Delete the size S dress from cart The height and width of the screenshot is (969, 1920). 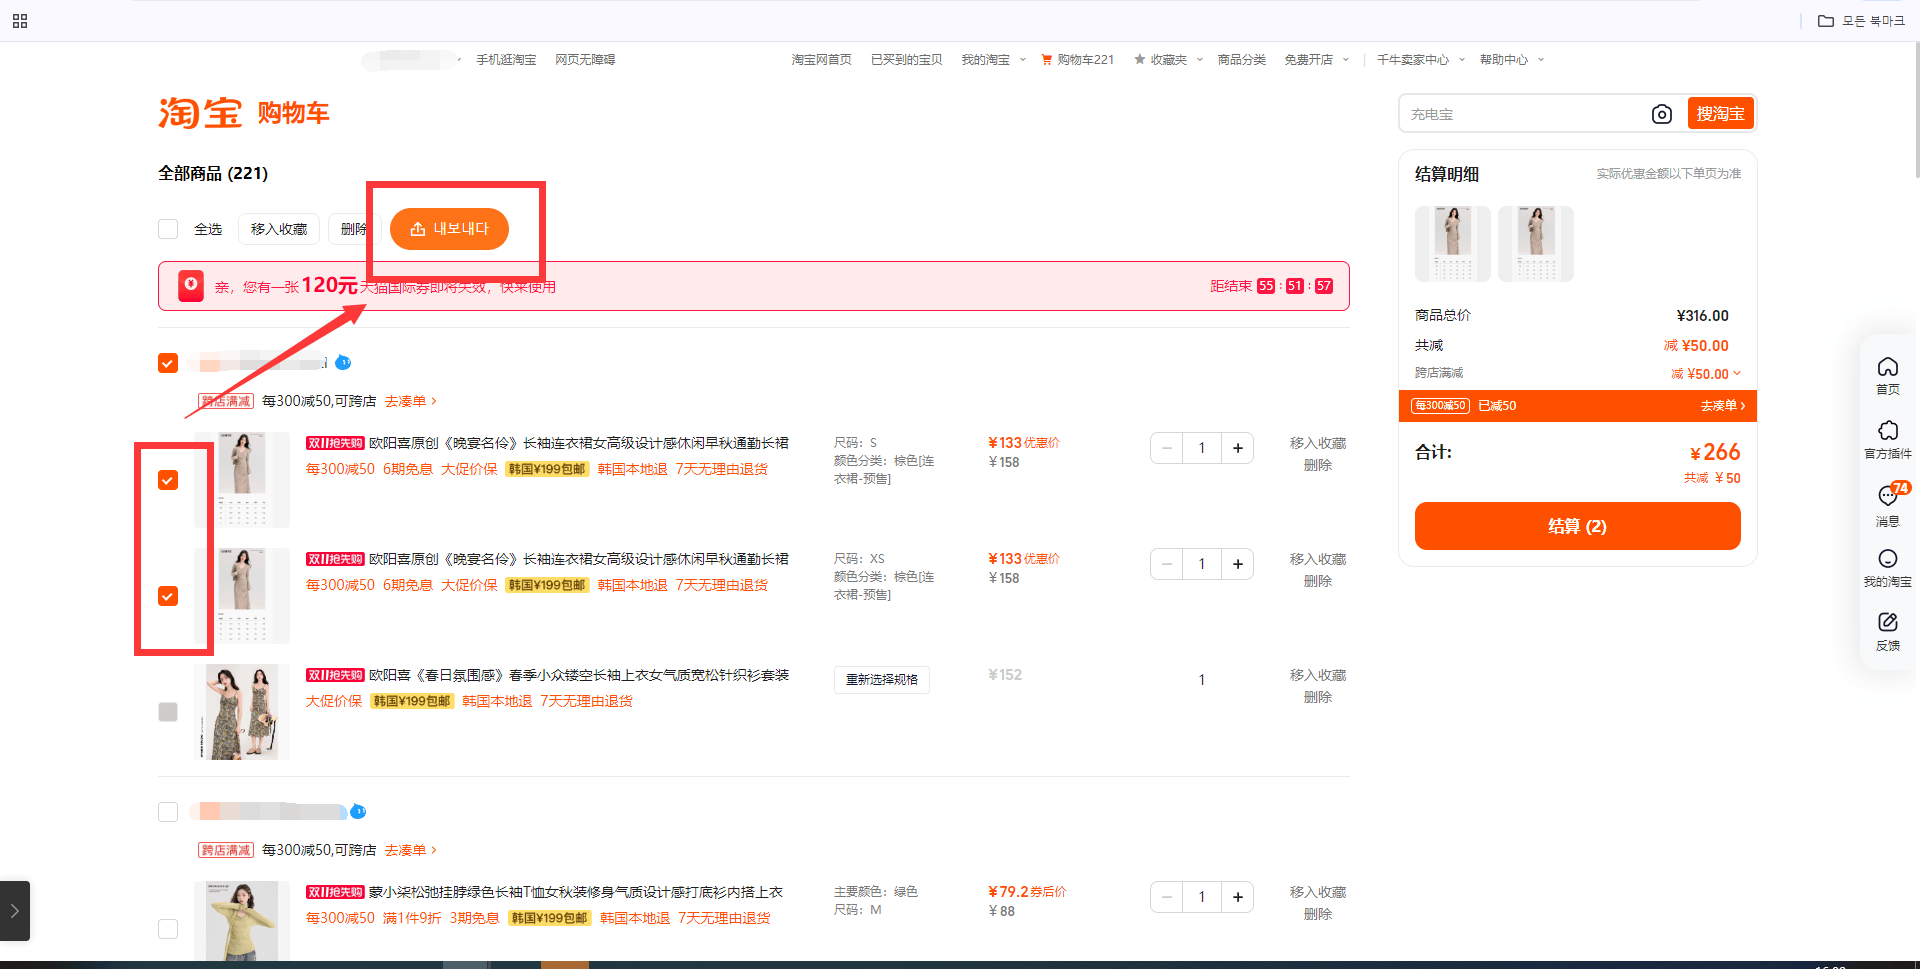tap(1318, 465)
